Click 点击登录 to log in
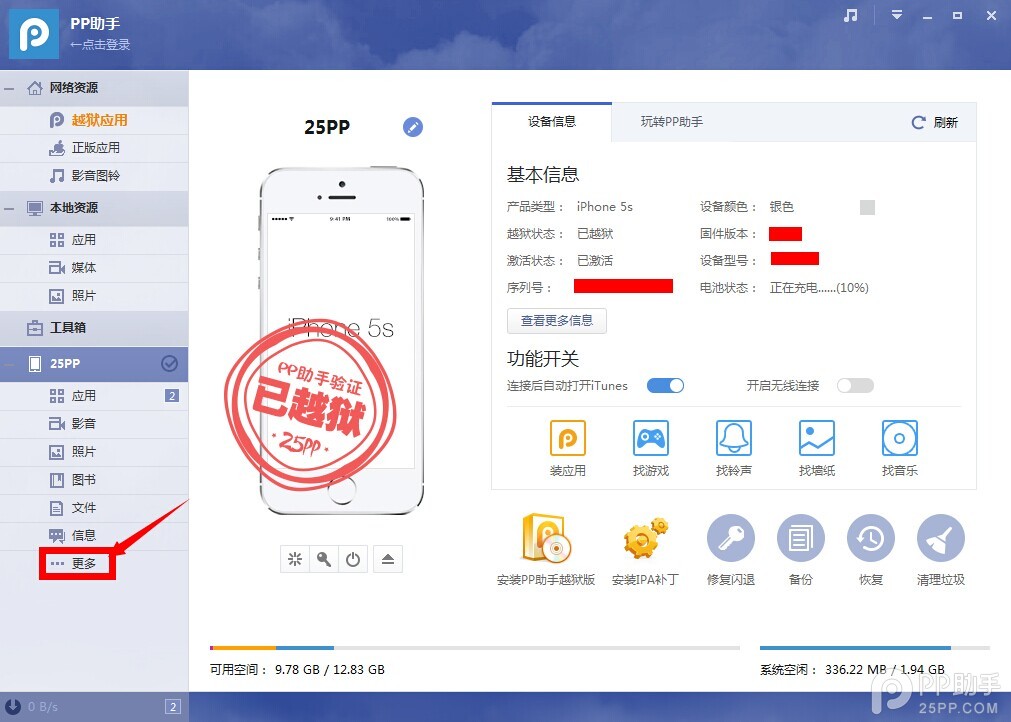Image resolution: width=1011 pixels, height=722 pixels. (98, 44)
